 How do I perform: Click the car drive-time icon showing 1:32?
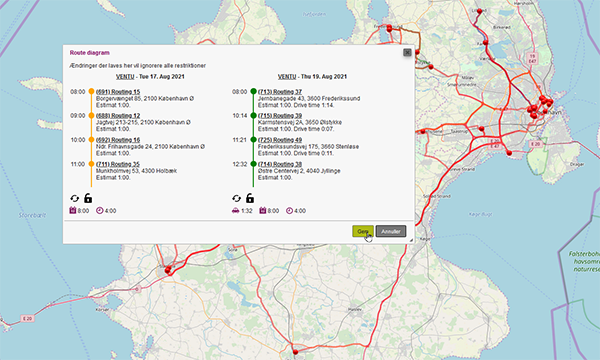(236, 210)
